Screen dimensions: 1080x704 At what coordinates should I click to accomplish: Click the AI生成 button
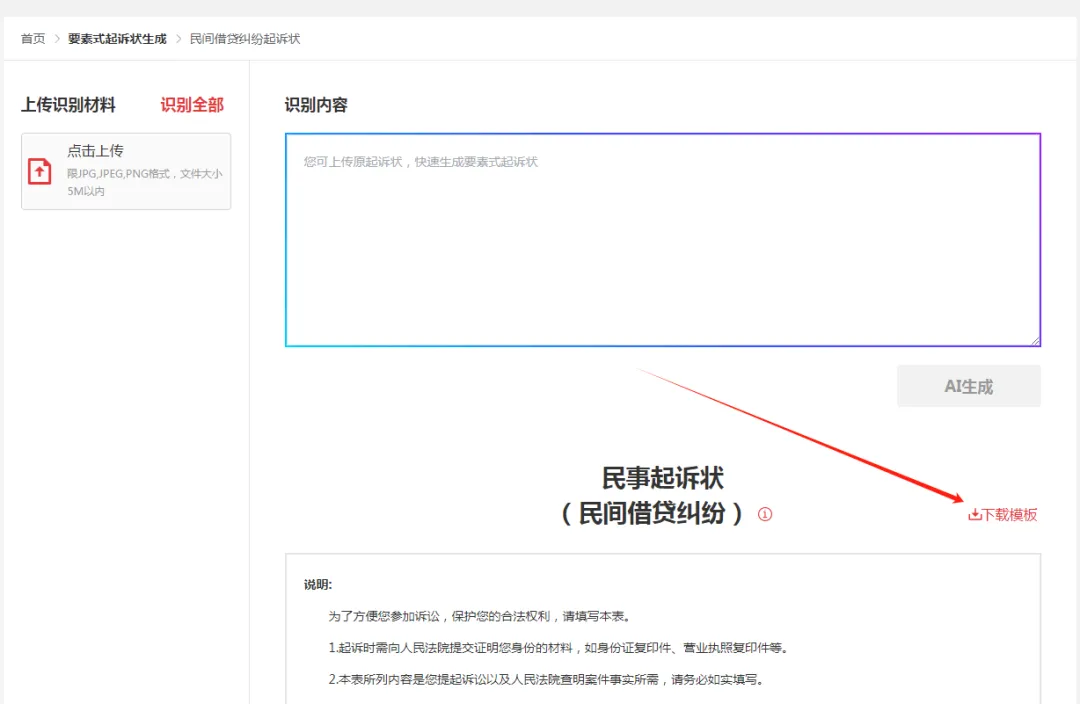click(968, 386)
